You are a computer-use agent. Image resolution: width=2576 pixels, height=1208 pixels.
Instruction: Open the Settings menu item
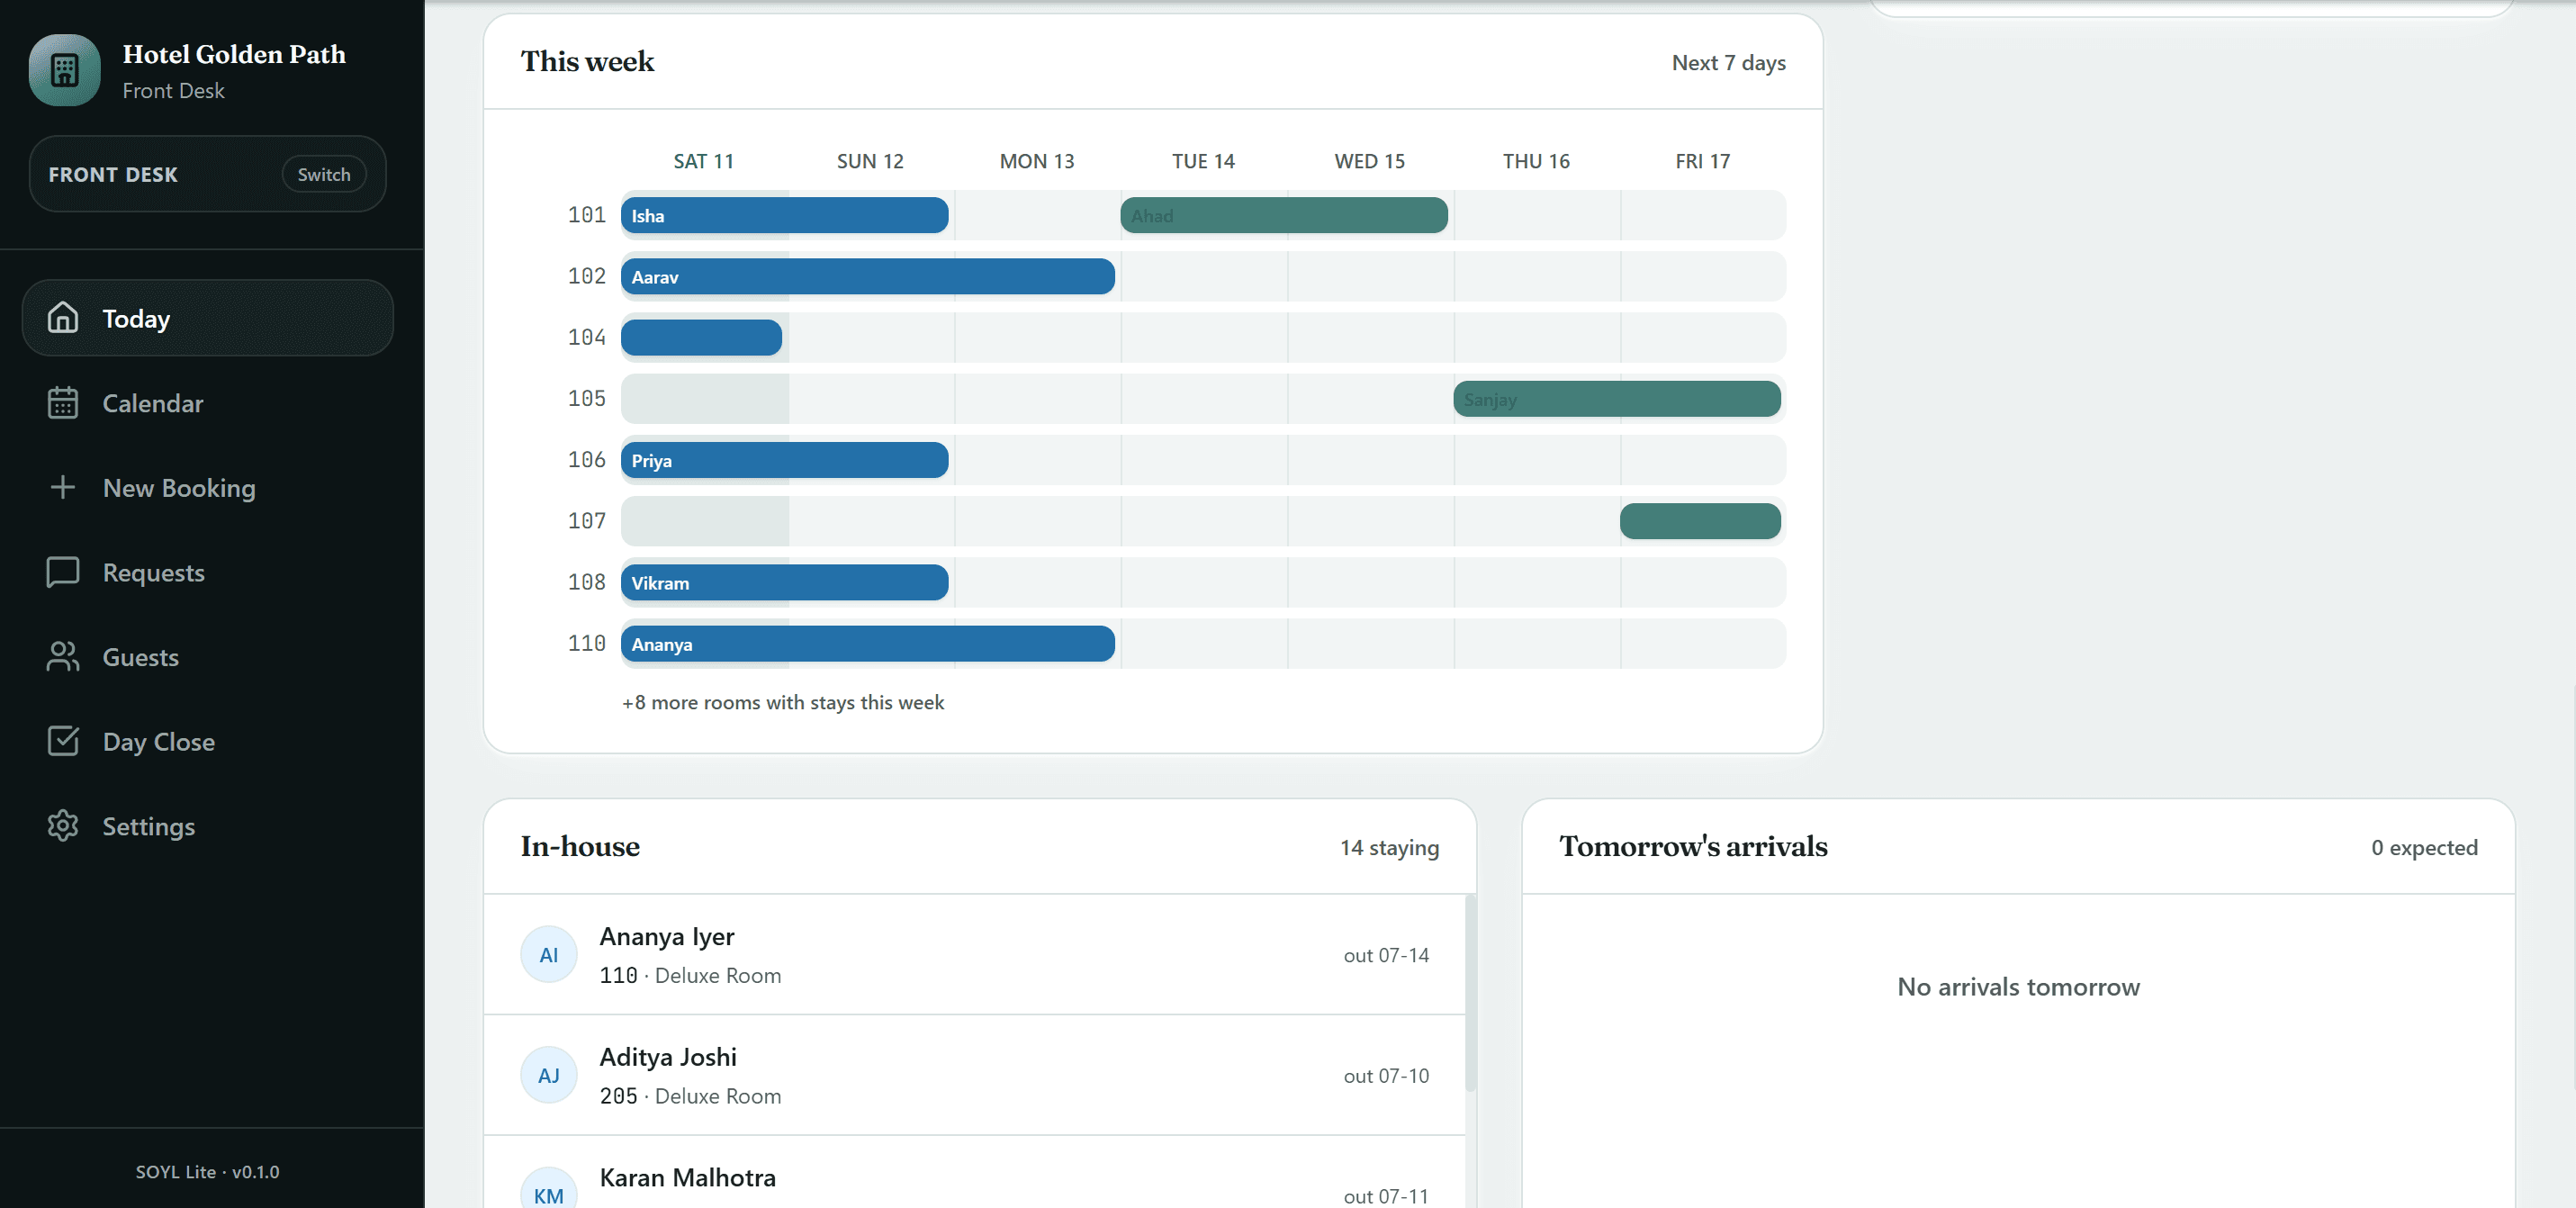[x=208, y=826]
